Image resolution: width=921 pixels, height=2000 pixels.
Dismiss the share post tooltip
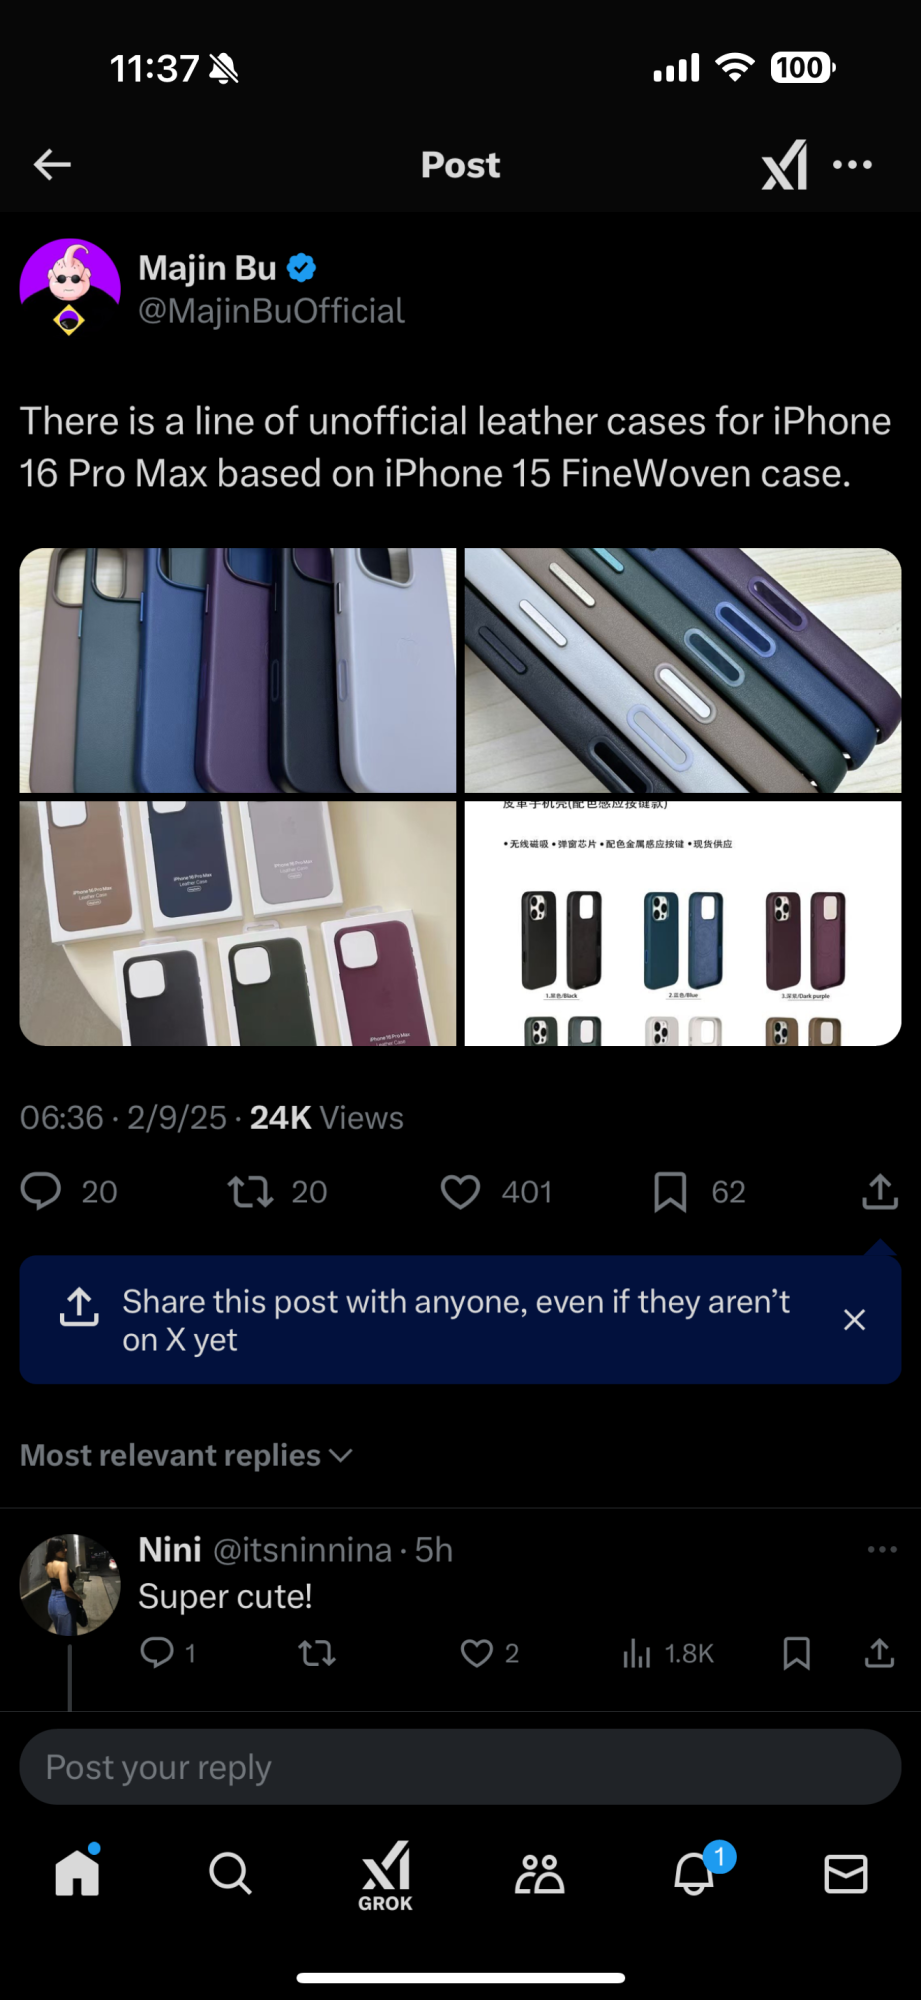pyautogui.click(x=854, y=1320)
